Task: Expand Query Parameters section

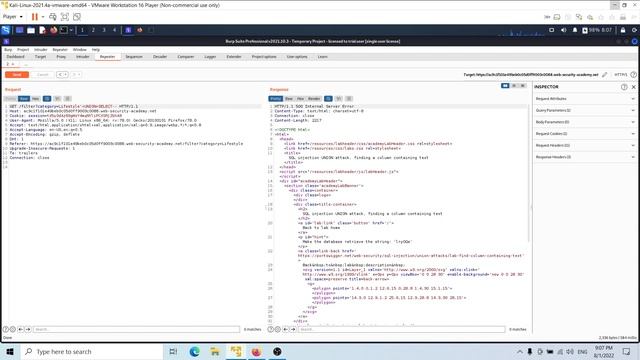Action: point(585,110)
